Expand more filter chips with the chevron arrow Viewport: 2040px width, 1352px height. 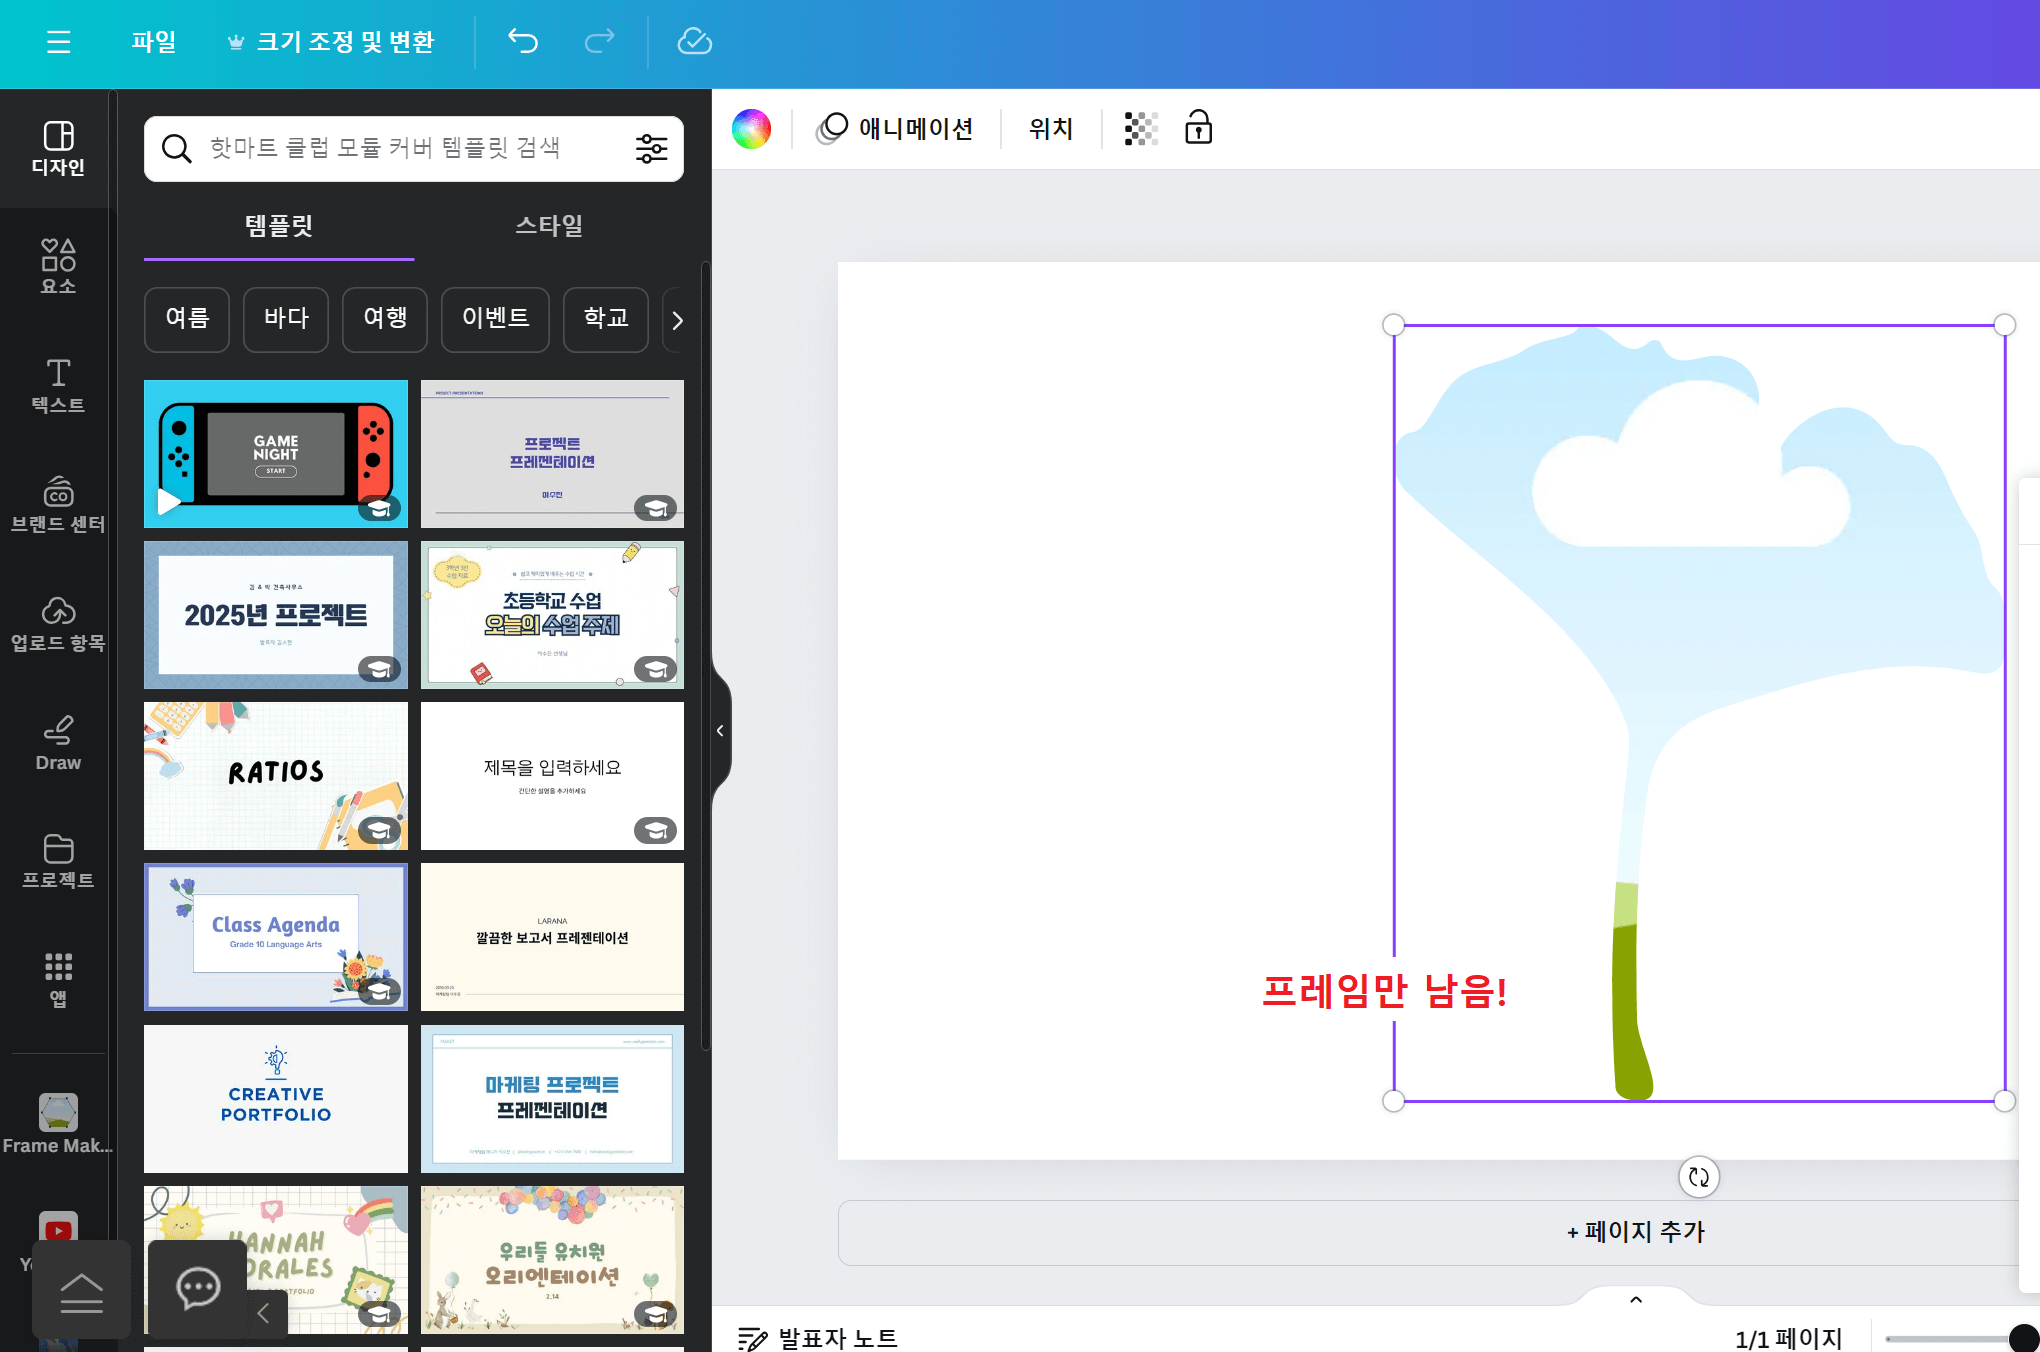point(678,320)
